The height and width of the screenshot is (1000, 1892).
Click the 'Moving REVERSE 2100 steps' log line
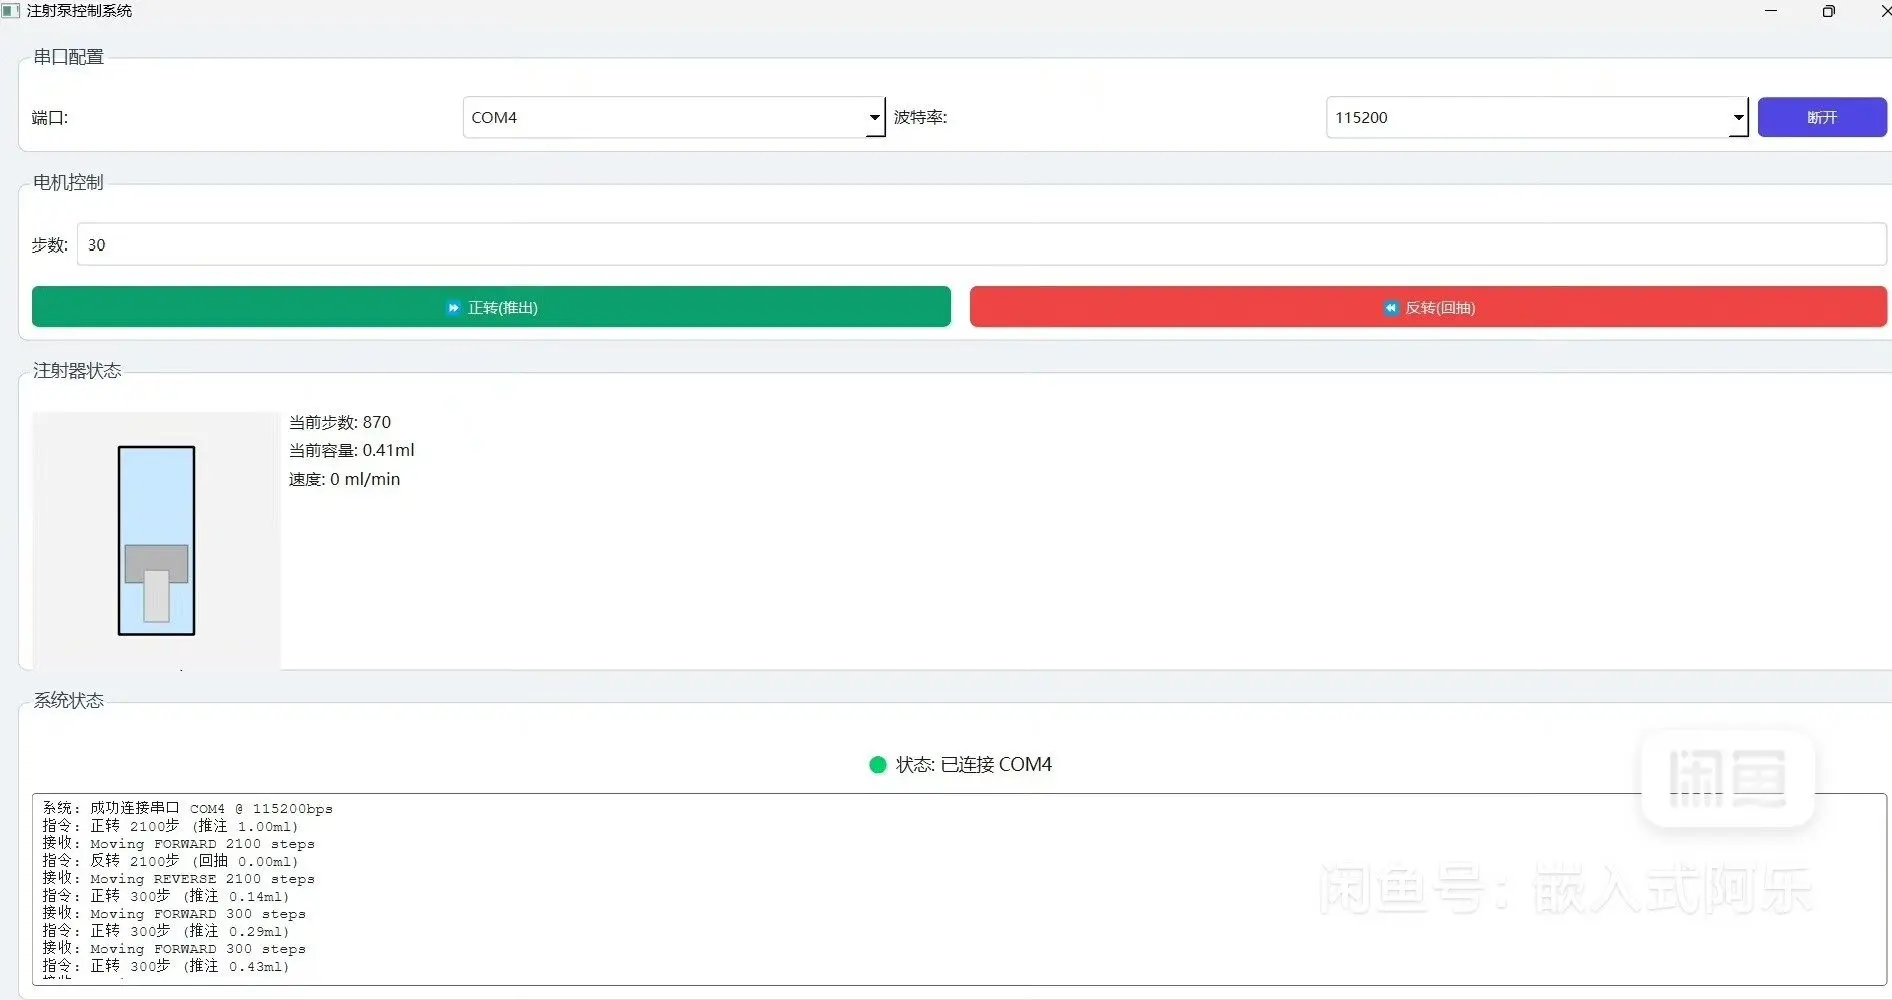(x=202, y=879)
